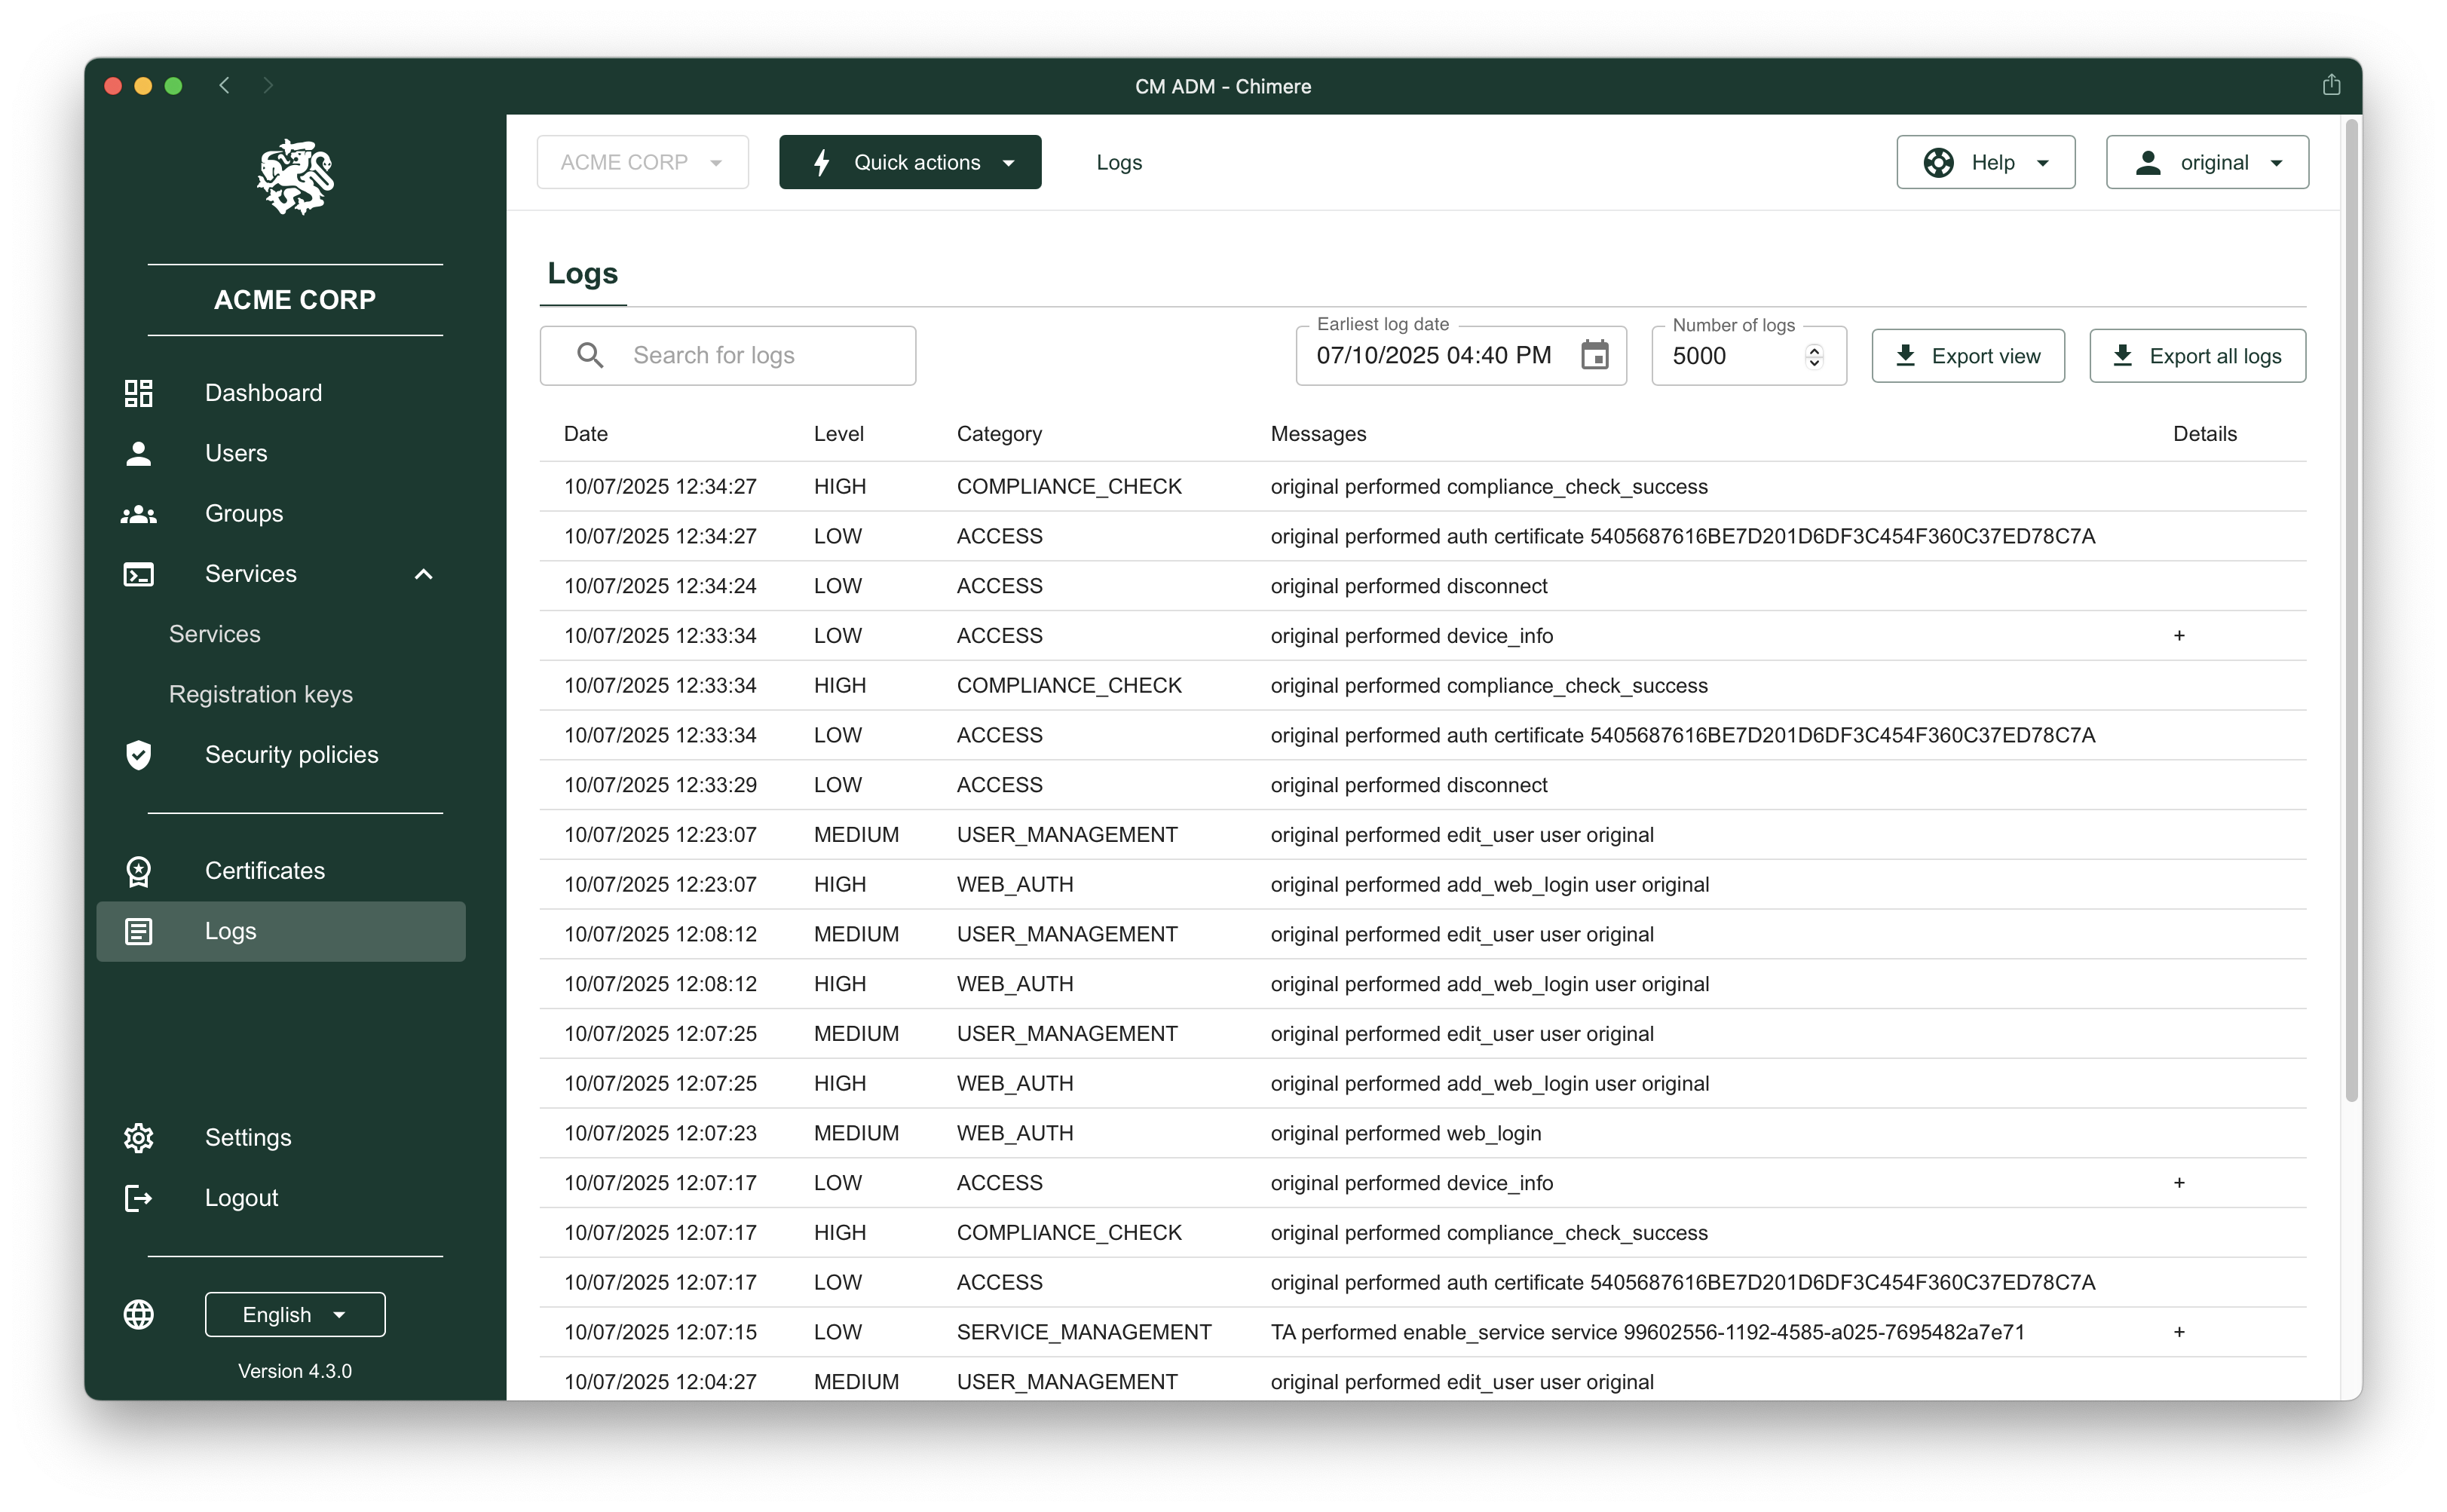Screen dimensions: 2447x1512
Task: Go to the Users page
Action: 236,453
